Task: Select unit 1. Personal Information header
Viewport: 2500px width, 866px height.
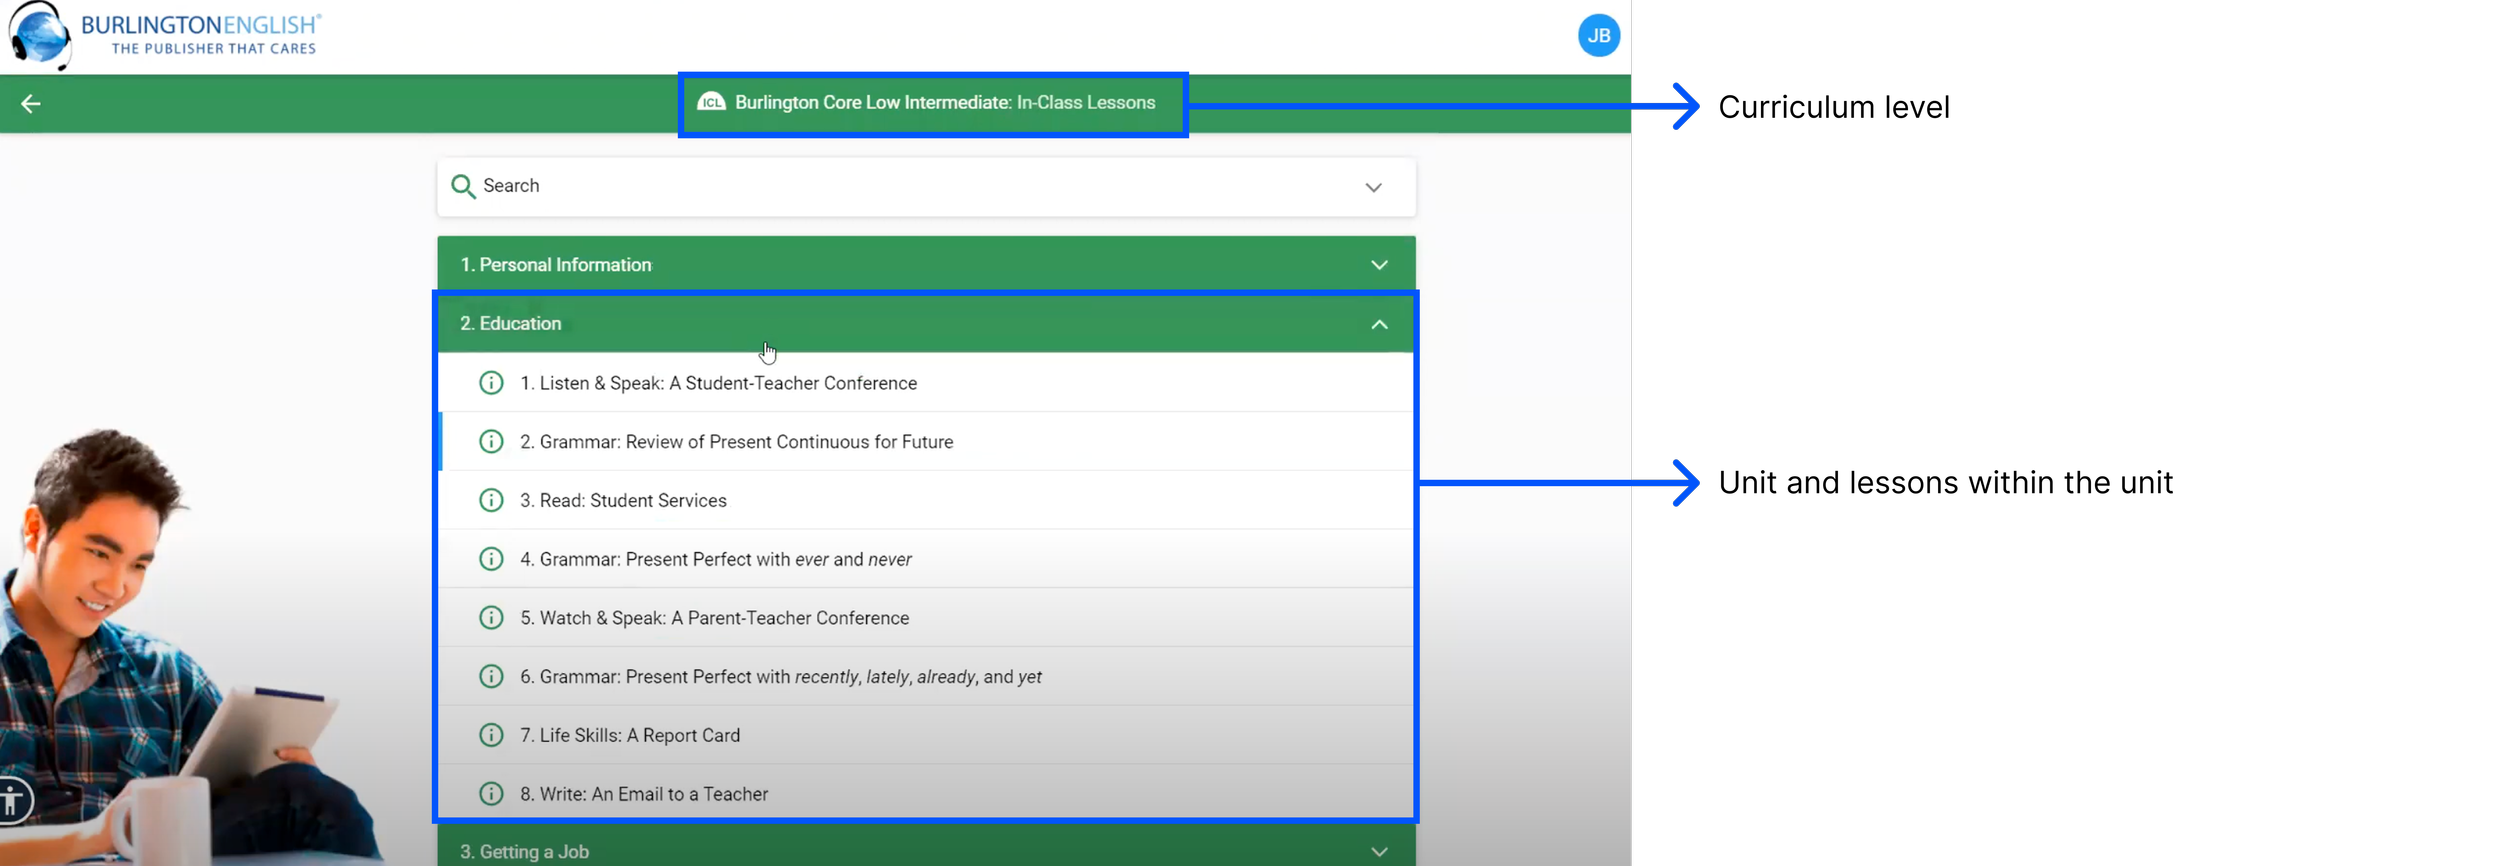Action: pos(926,265)
